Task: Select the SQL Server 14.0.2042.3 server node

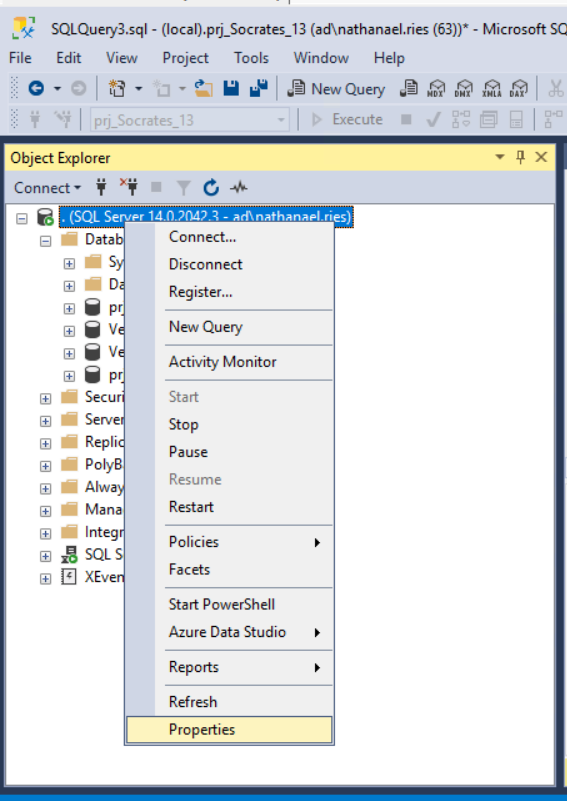Action: point(206,217)
